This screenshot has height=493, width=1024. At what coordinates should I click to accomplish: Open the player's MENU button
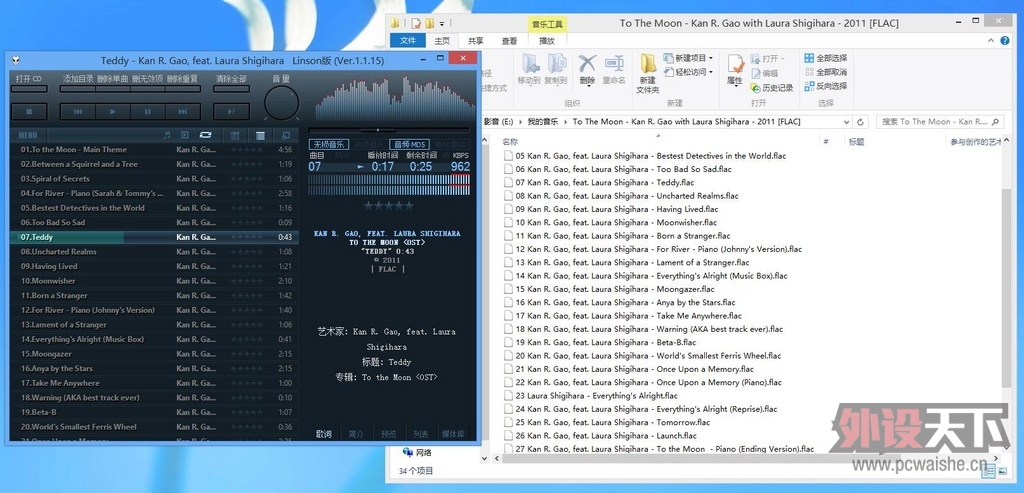27,135
